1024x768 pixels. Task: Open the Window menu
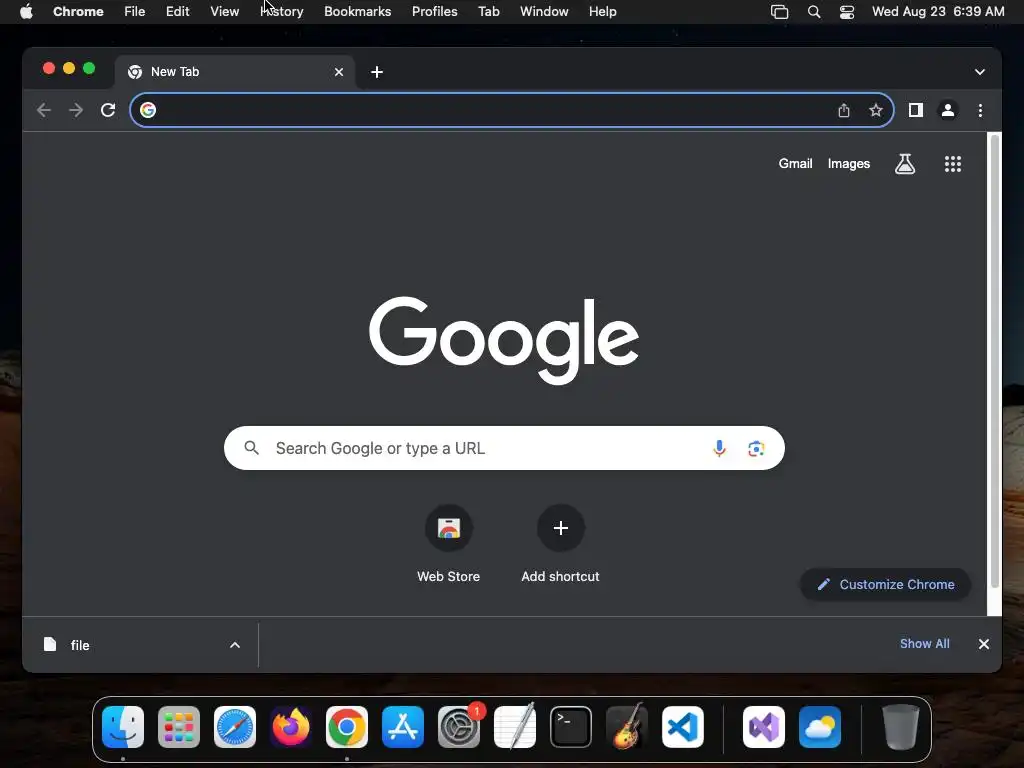tap(544, 12)
